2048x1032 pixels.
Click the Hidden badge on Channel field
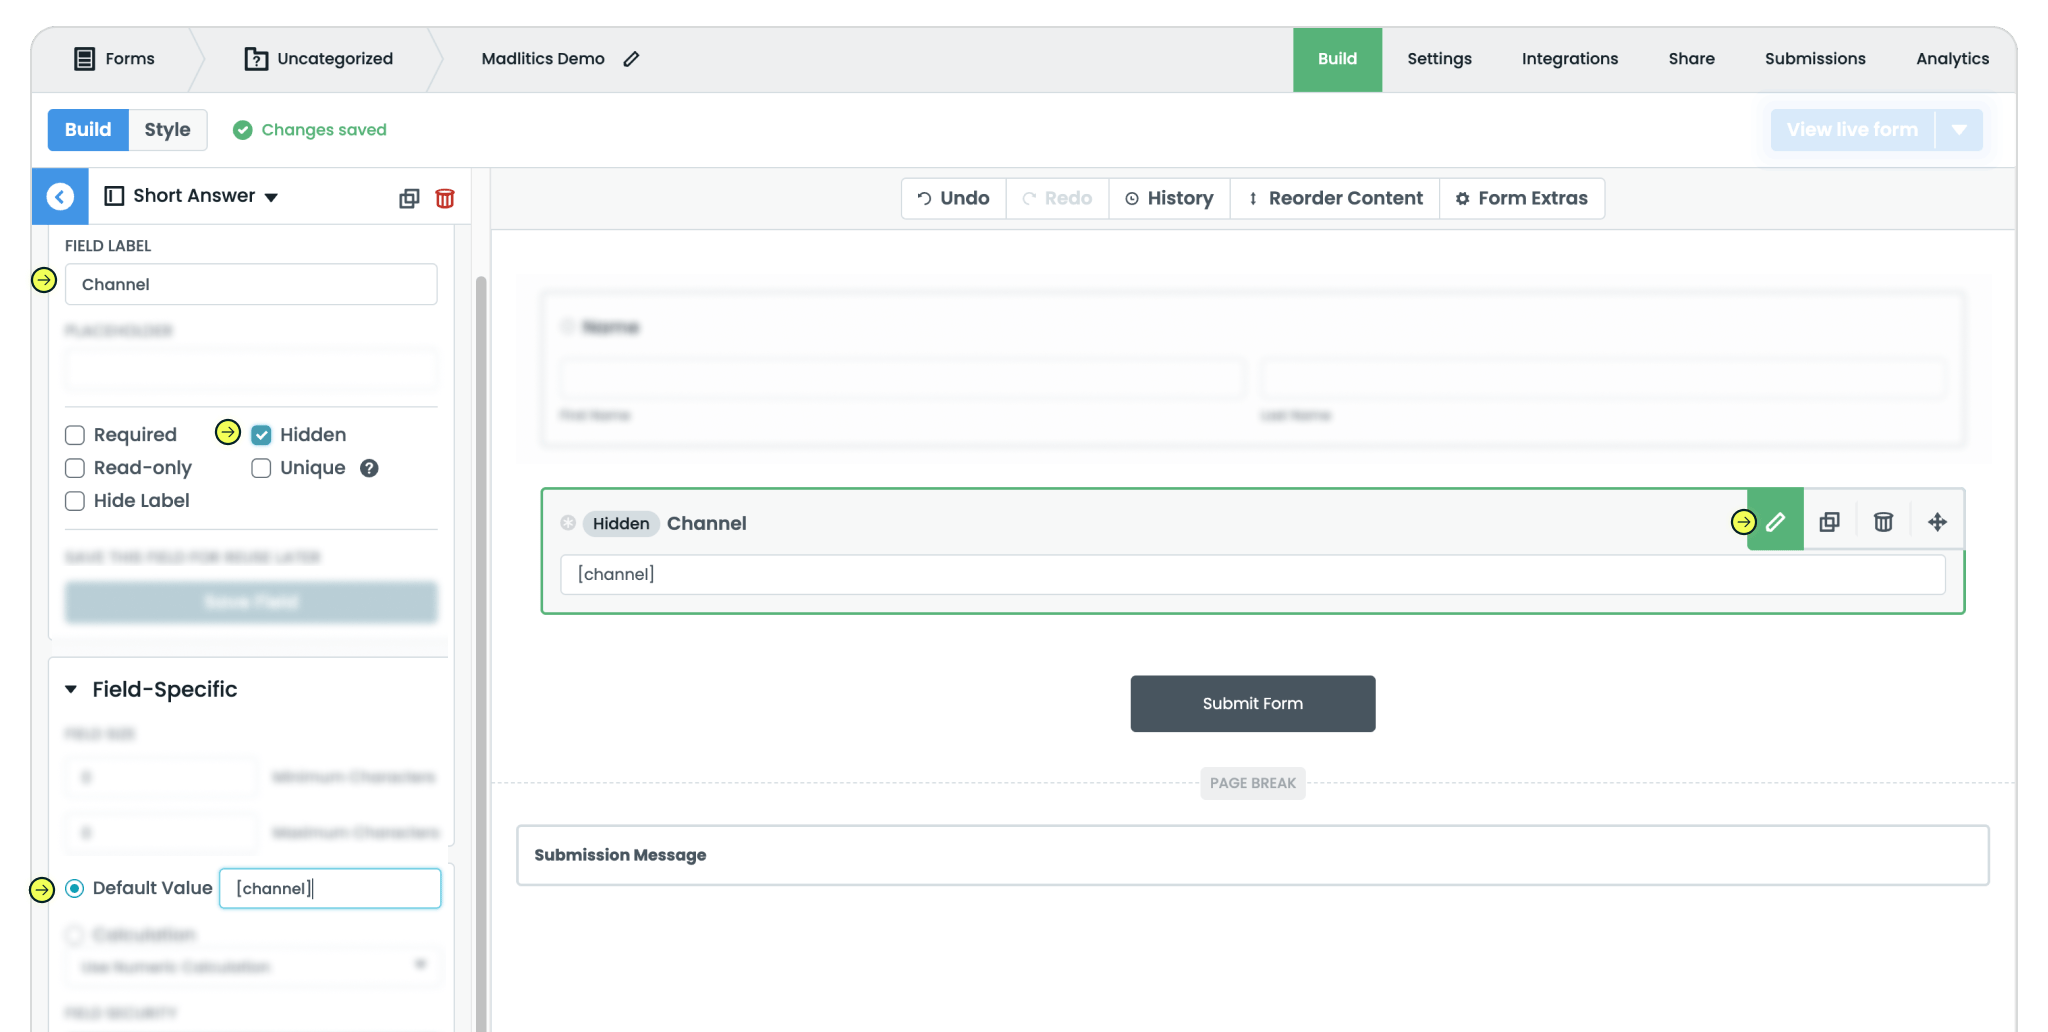click(x=621, y=523)
